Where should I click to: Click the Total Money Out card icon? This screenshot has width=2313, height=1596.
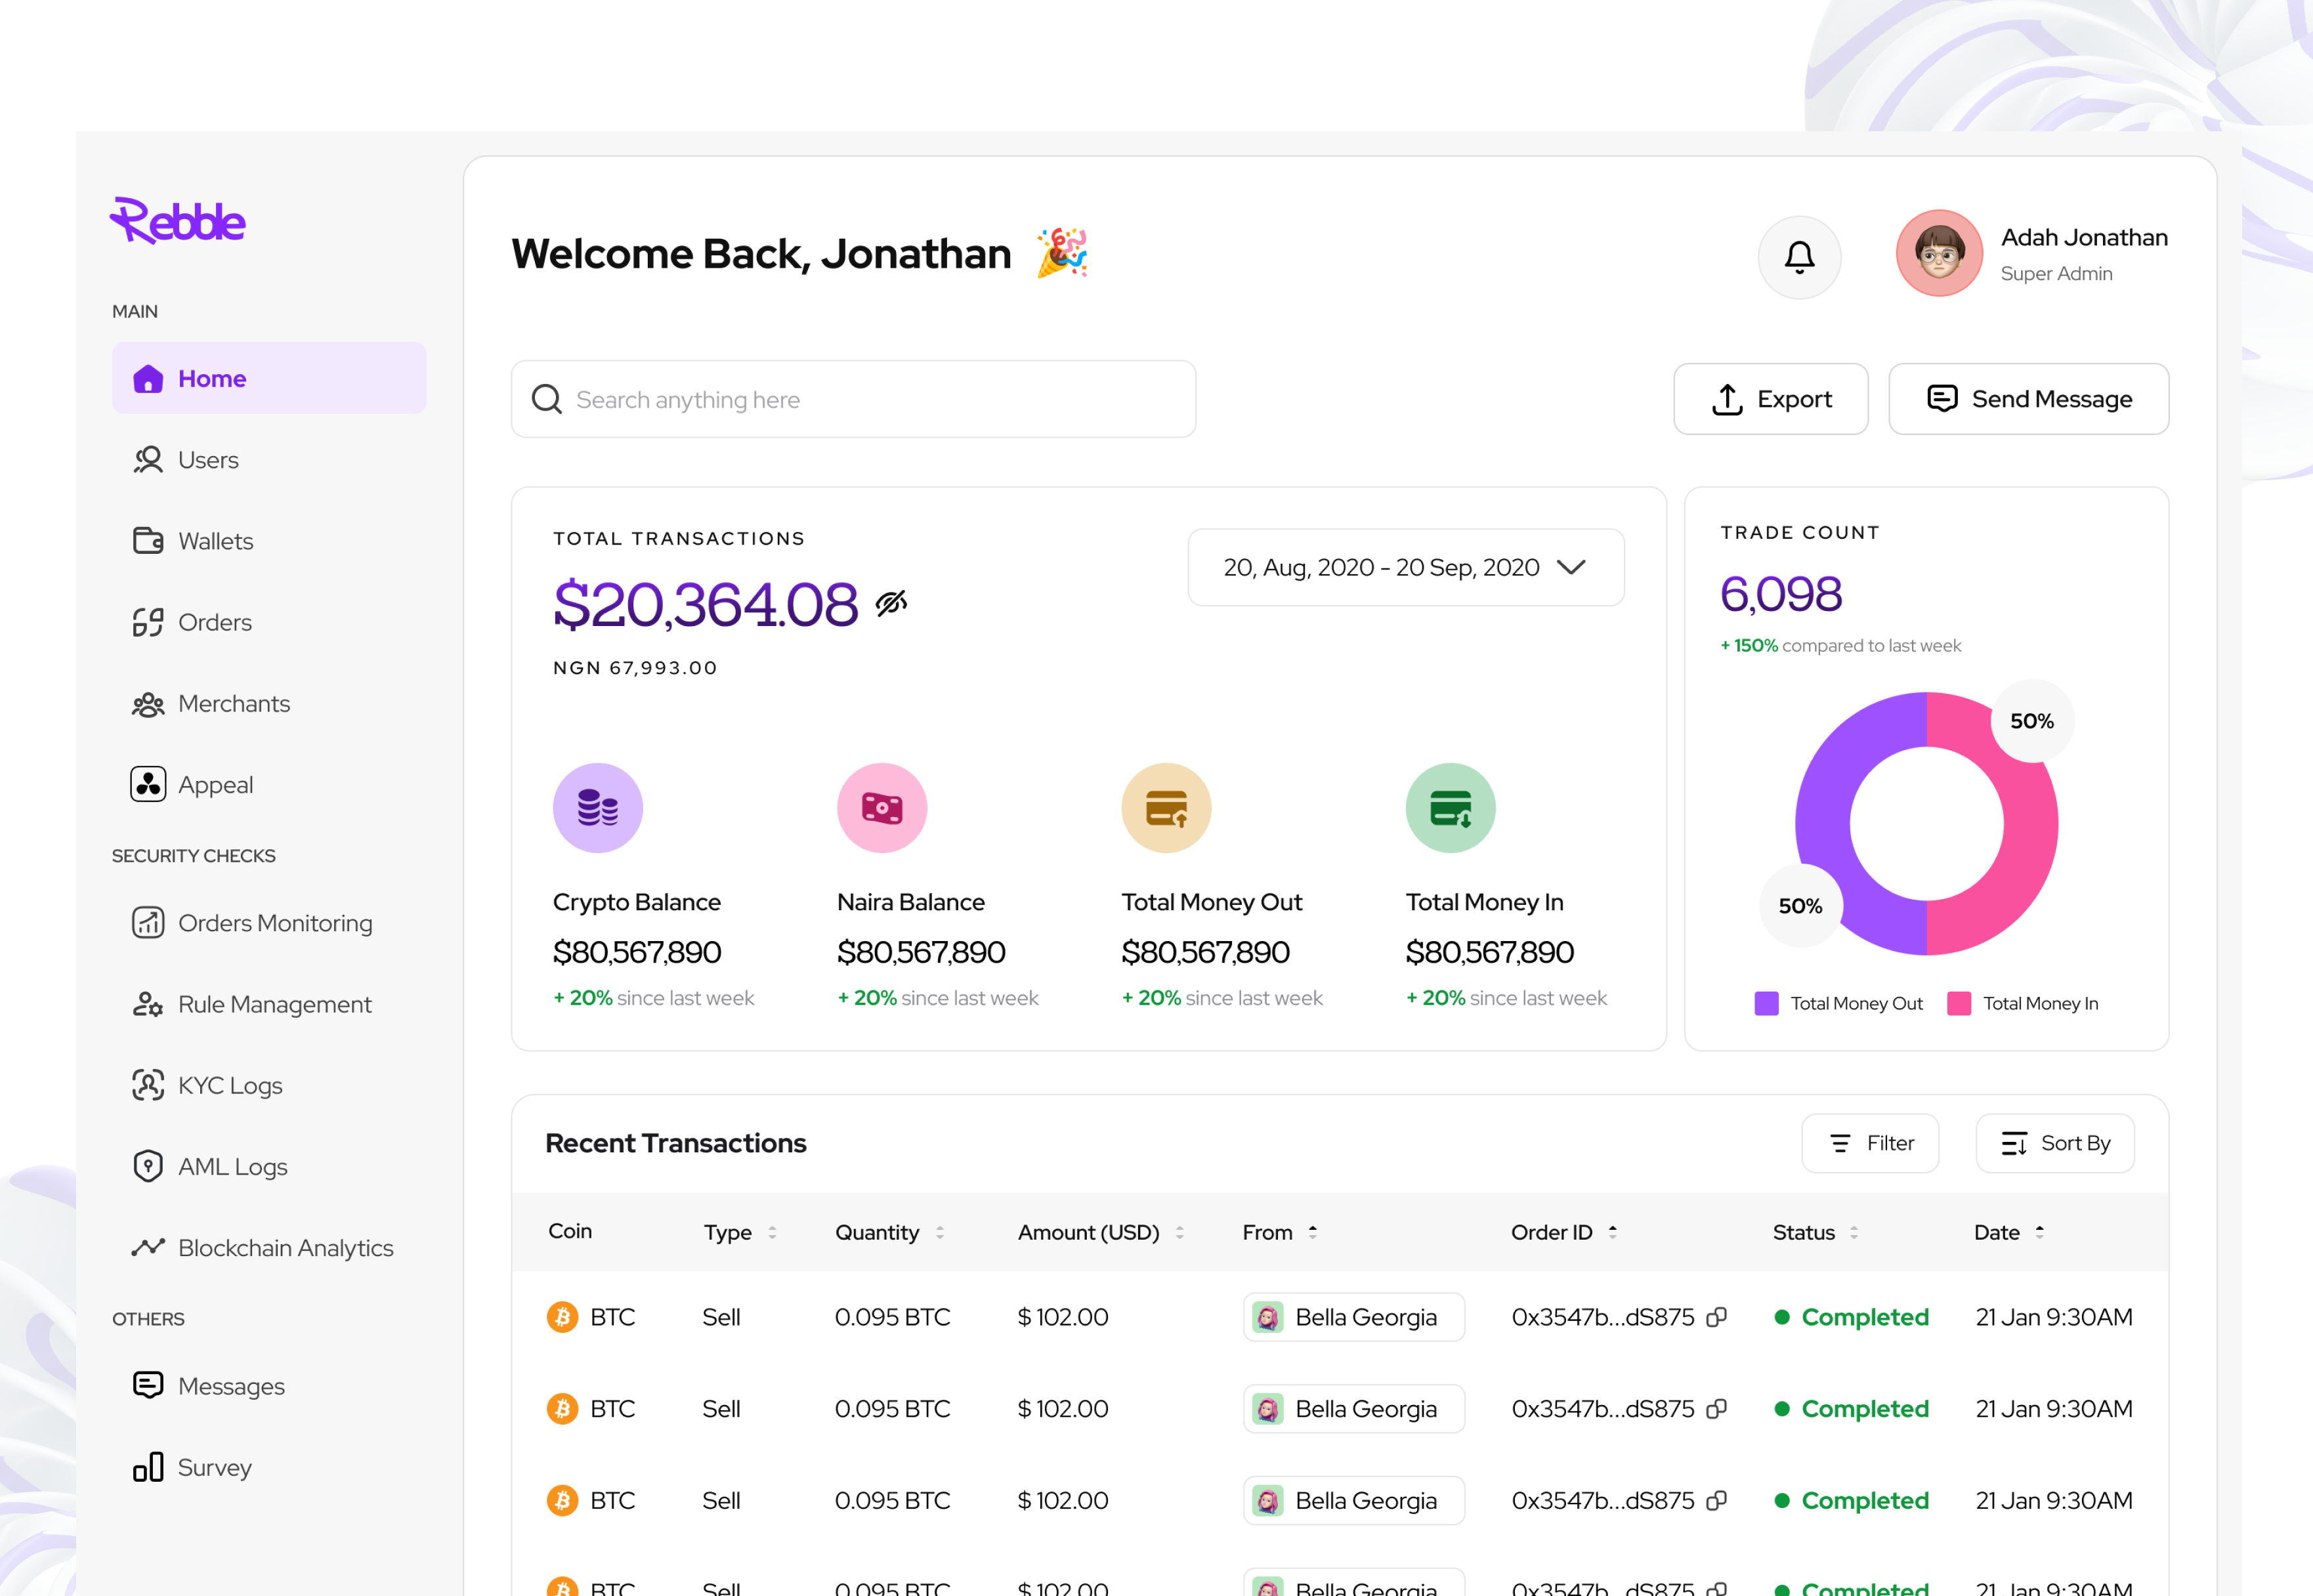tap(1166, 808)
